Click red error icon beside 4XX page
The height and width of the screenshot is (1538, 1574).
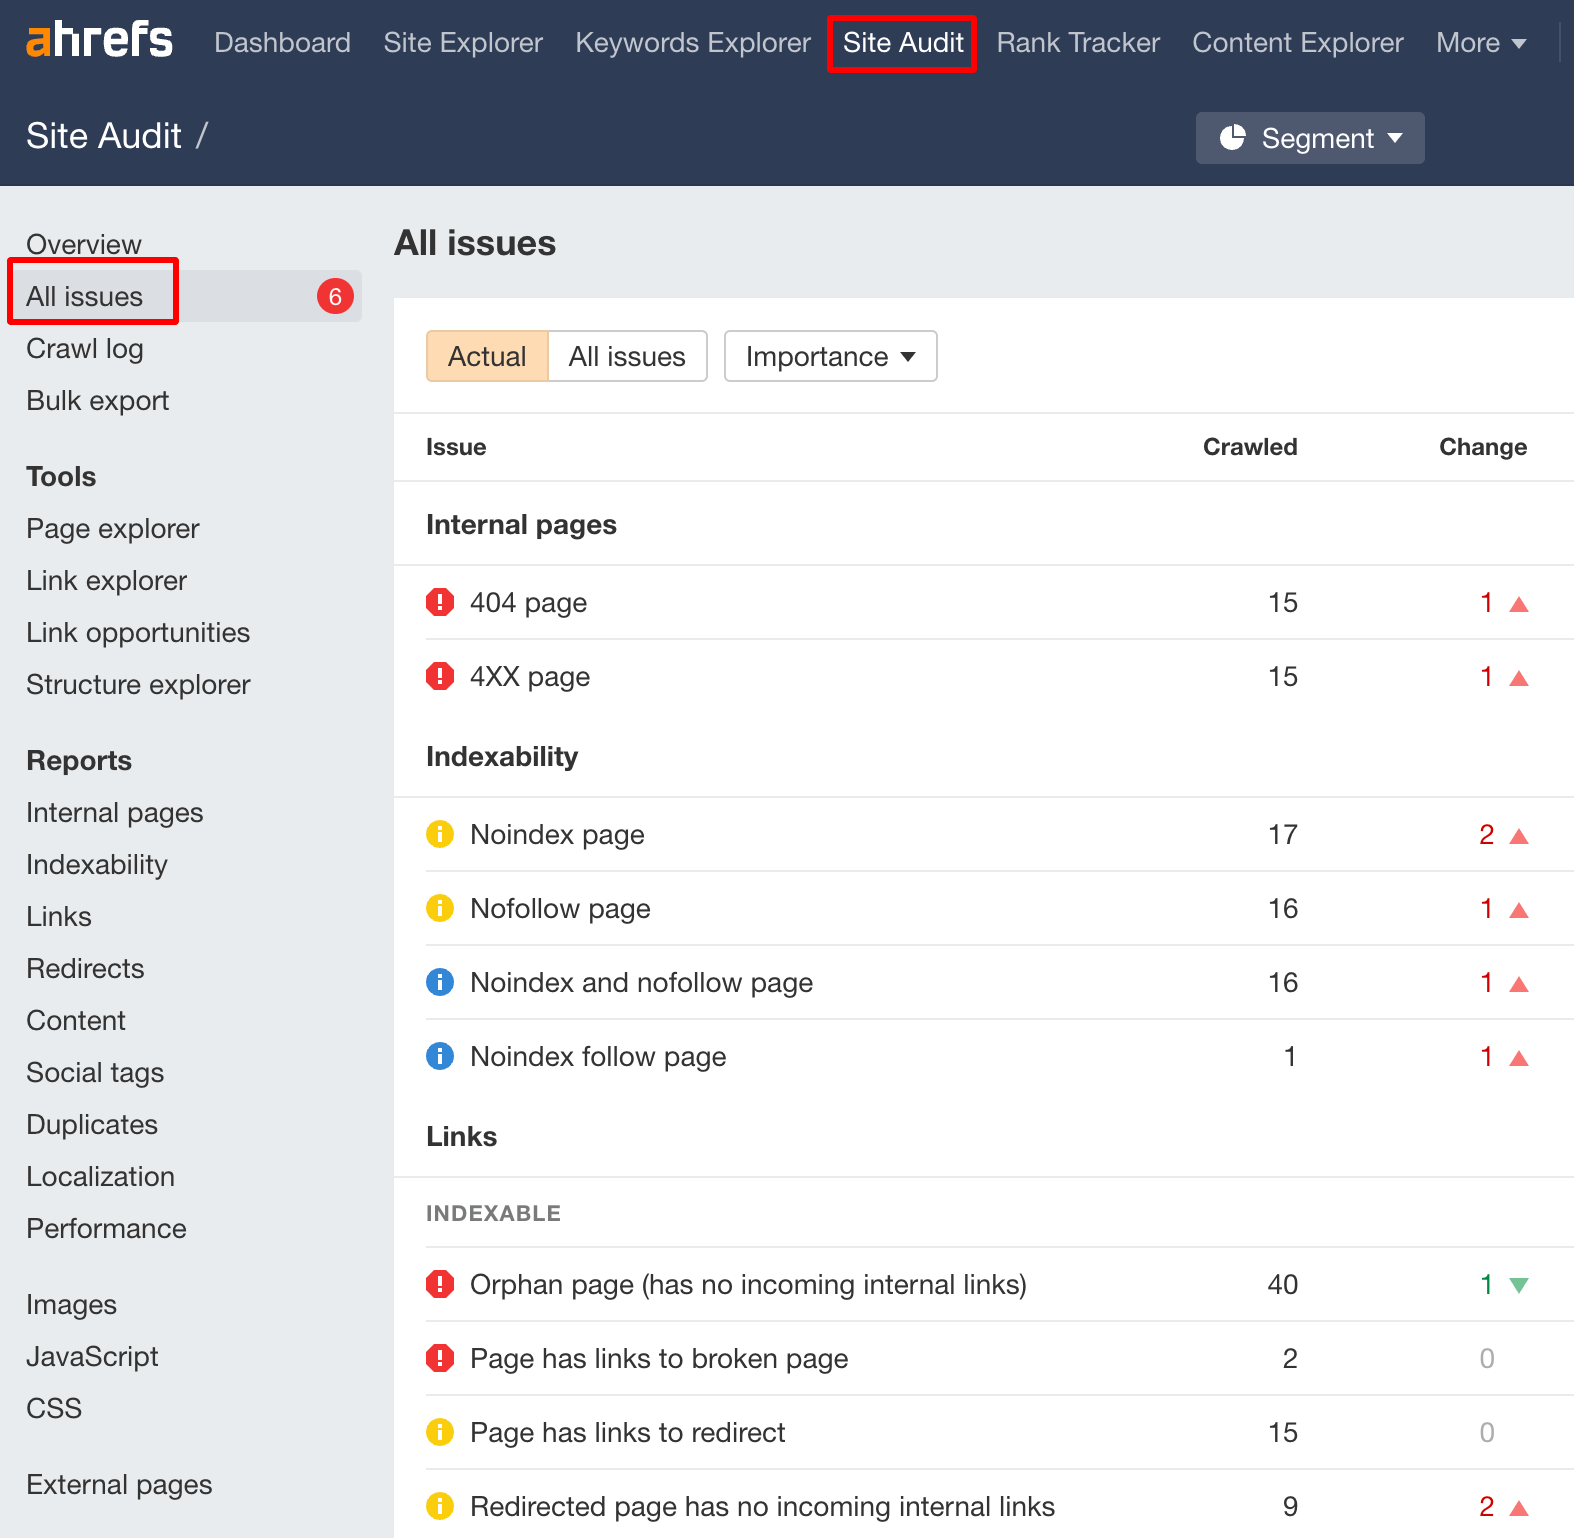click(440, 676)
